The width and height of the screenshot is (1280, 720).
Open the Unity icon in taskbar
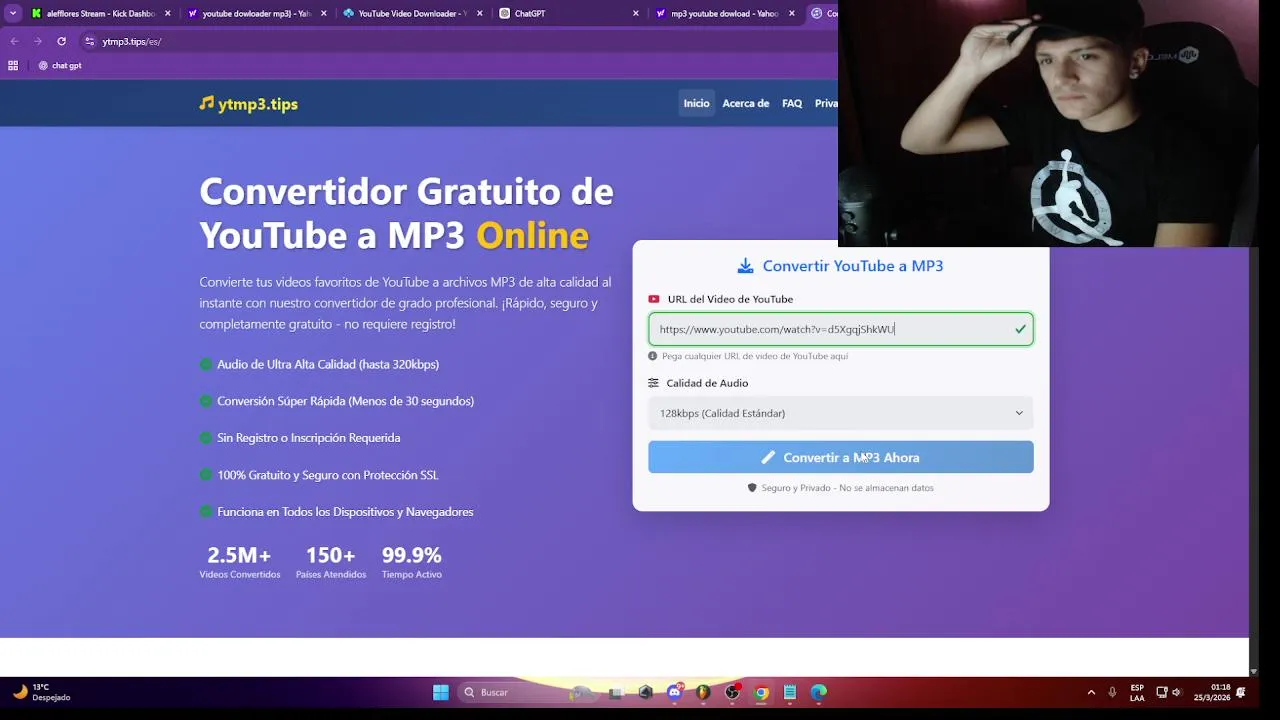(x=645, y=692)
